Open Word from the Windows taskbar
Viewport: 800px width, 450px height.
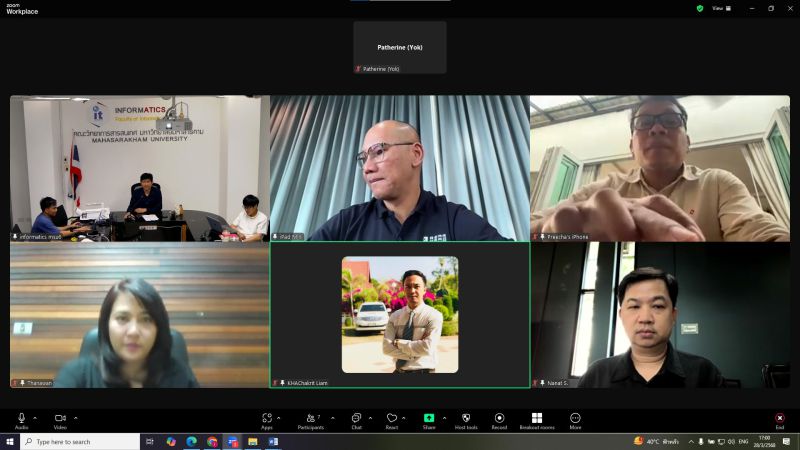pos(273,441)
